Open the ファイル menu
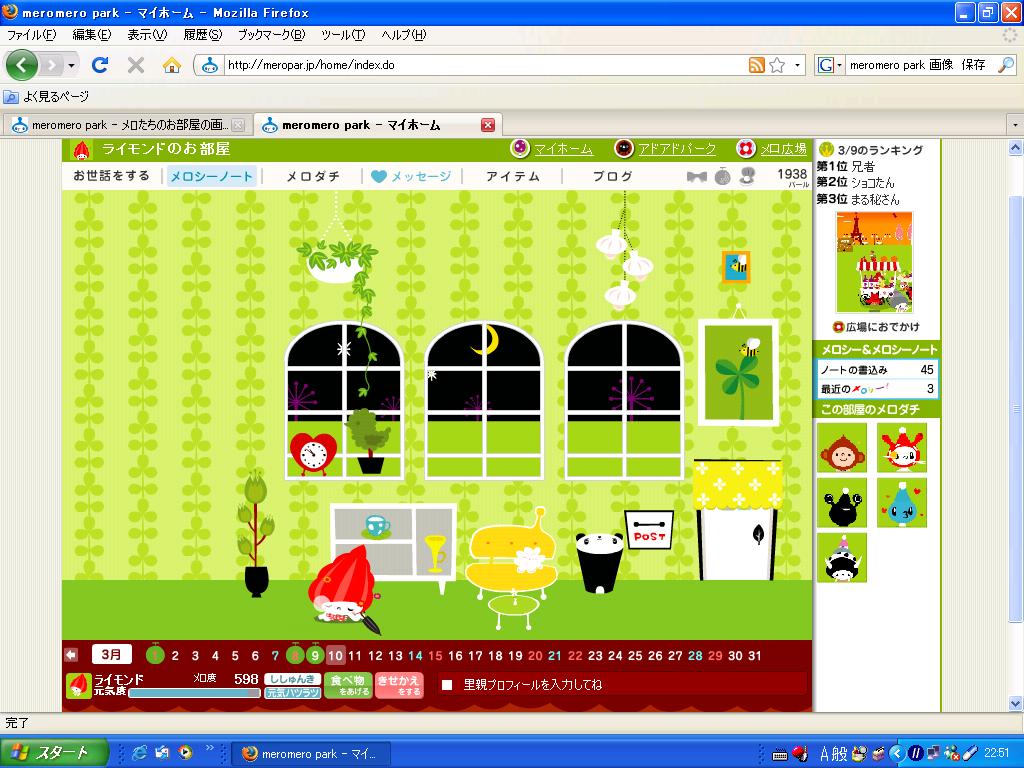 coord(31,35)
